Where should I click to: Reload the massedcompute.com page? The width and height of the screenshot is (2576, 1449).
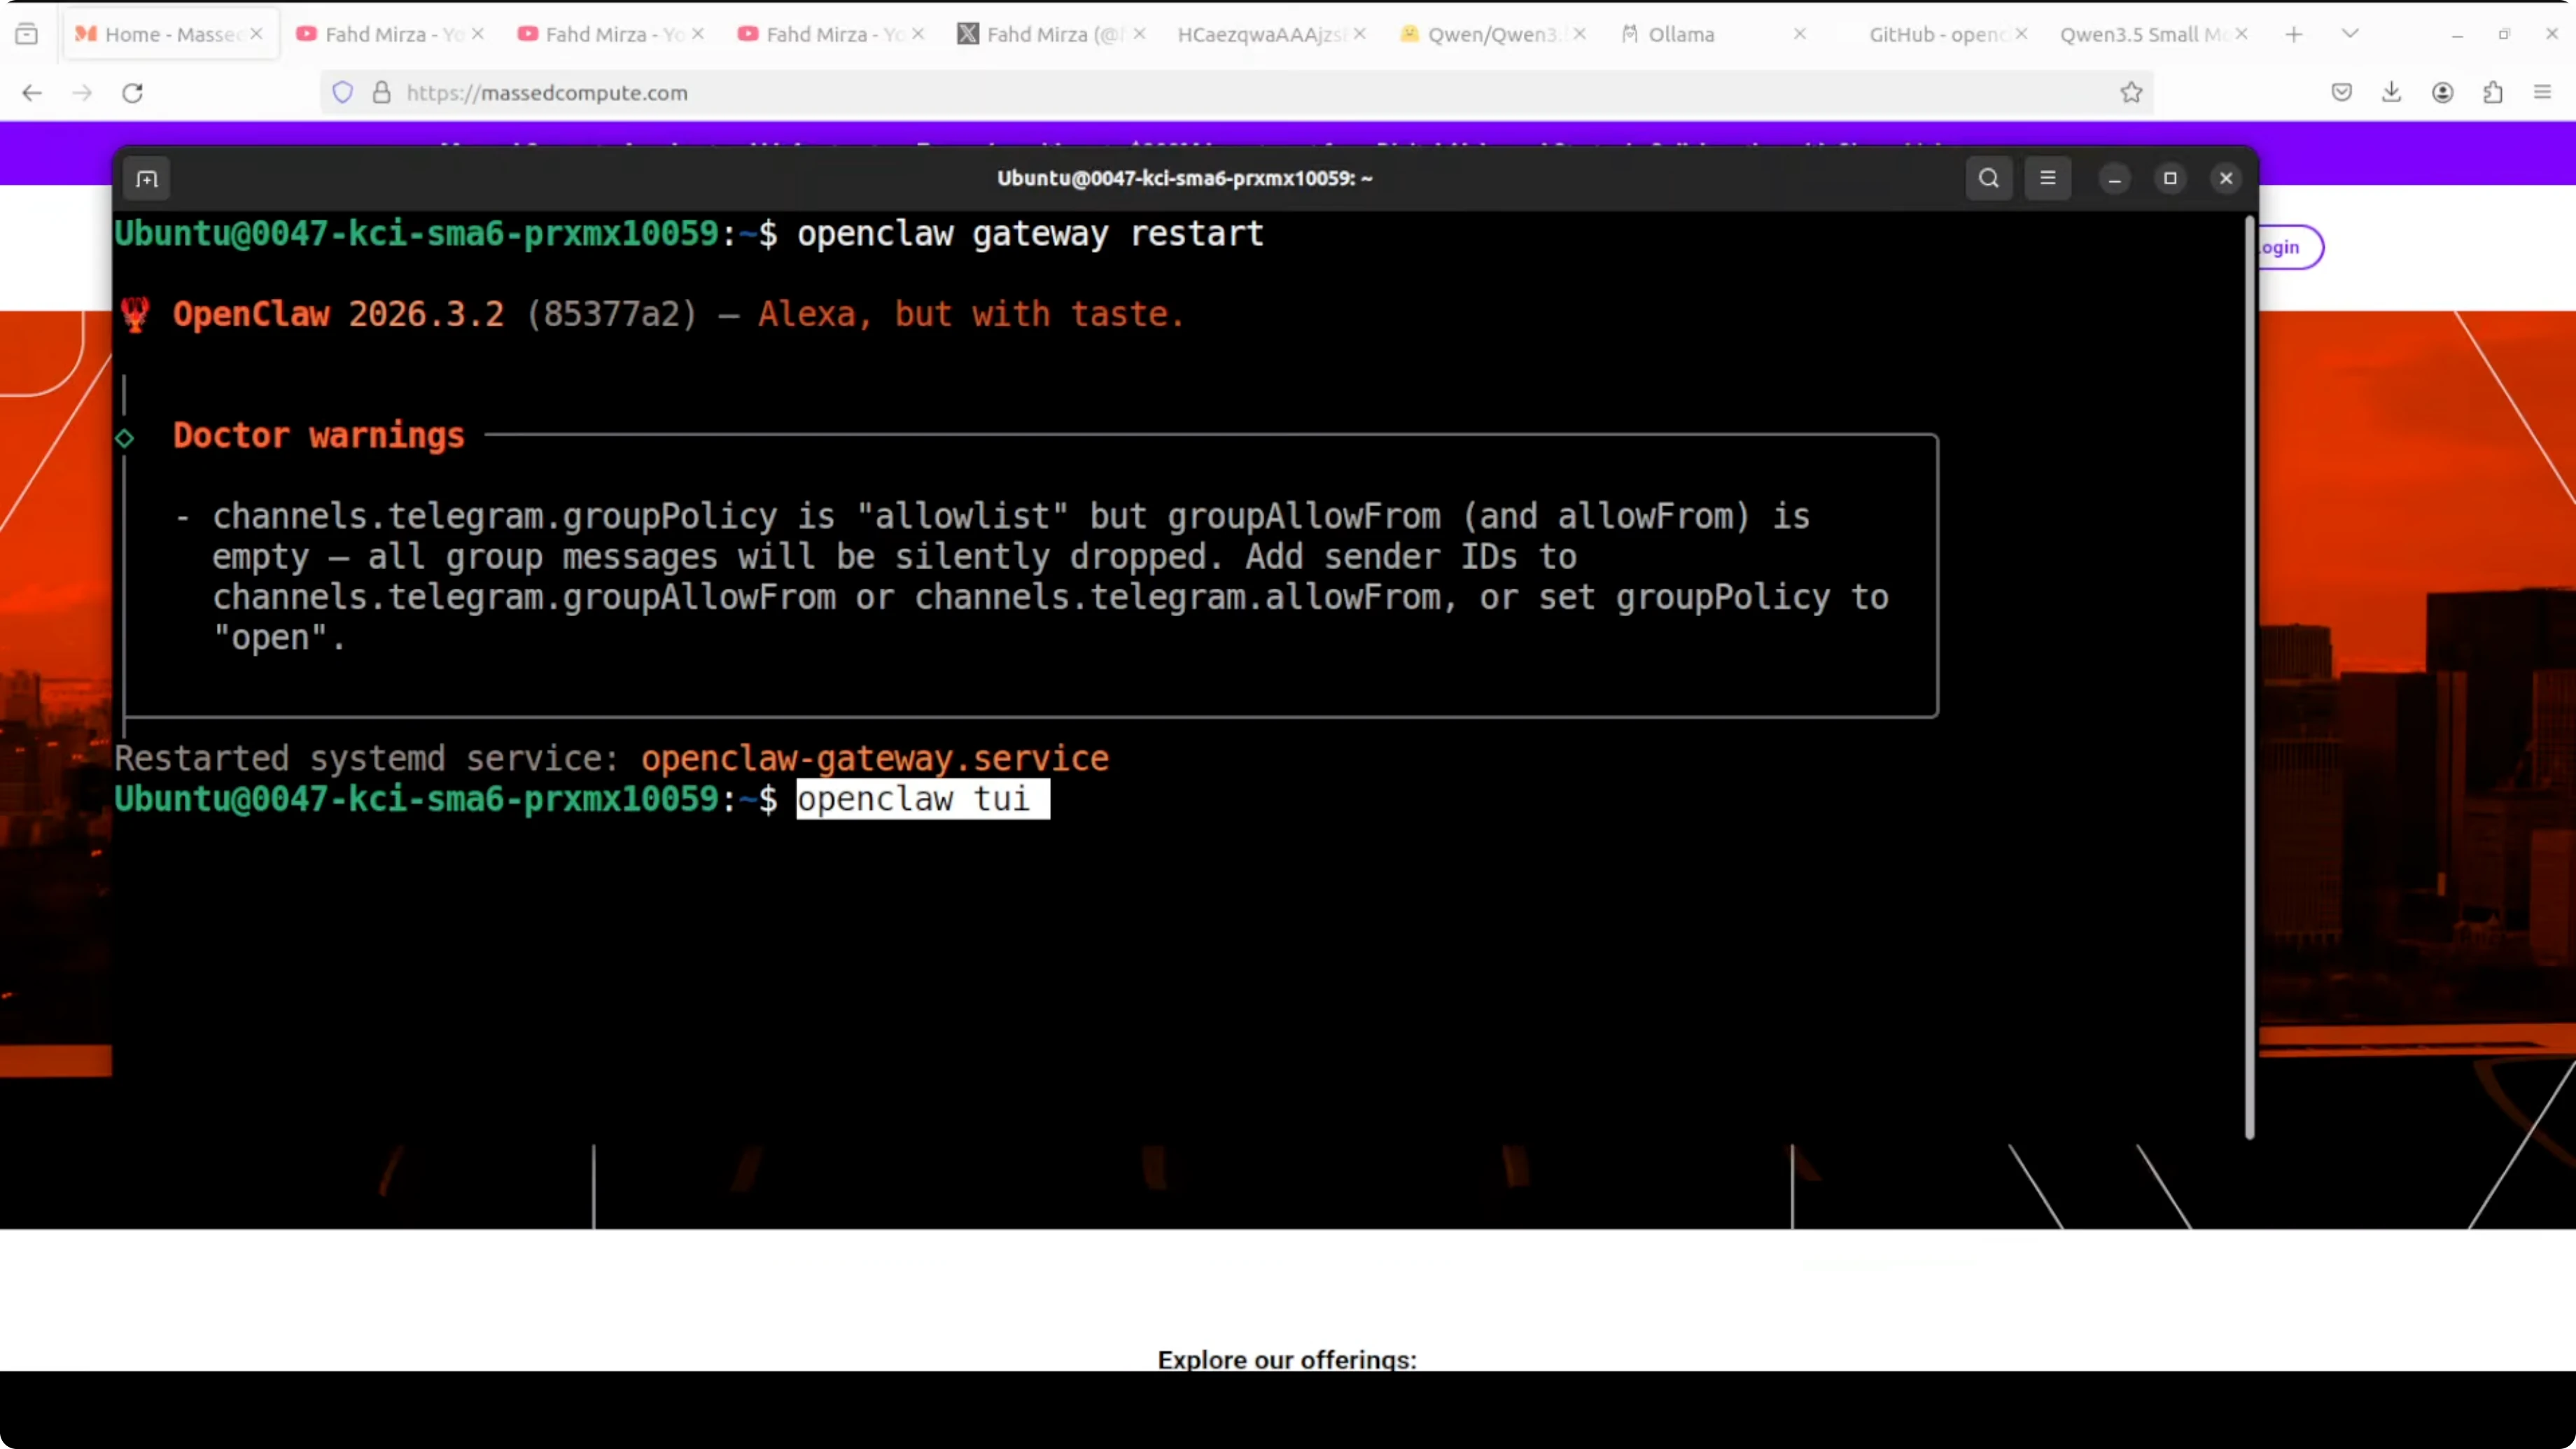point(132,92)
